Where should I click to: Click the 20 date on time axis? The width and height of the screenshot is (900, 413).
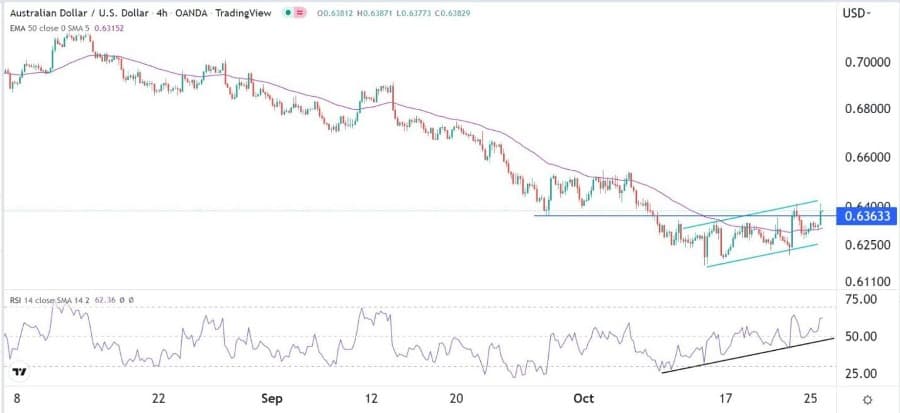[457, 399]
